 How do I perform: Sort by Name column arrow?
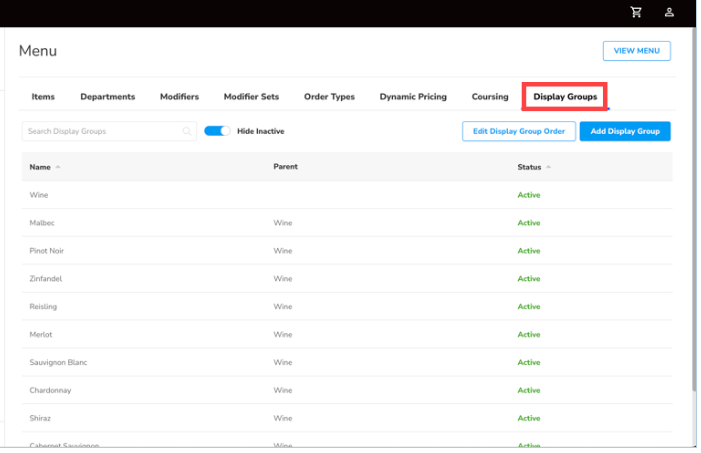(x=58, y=167)
